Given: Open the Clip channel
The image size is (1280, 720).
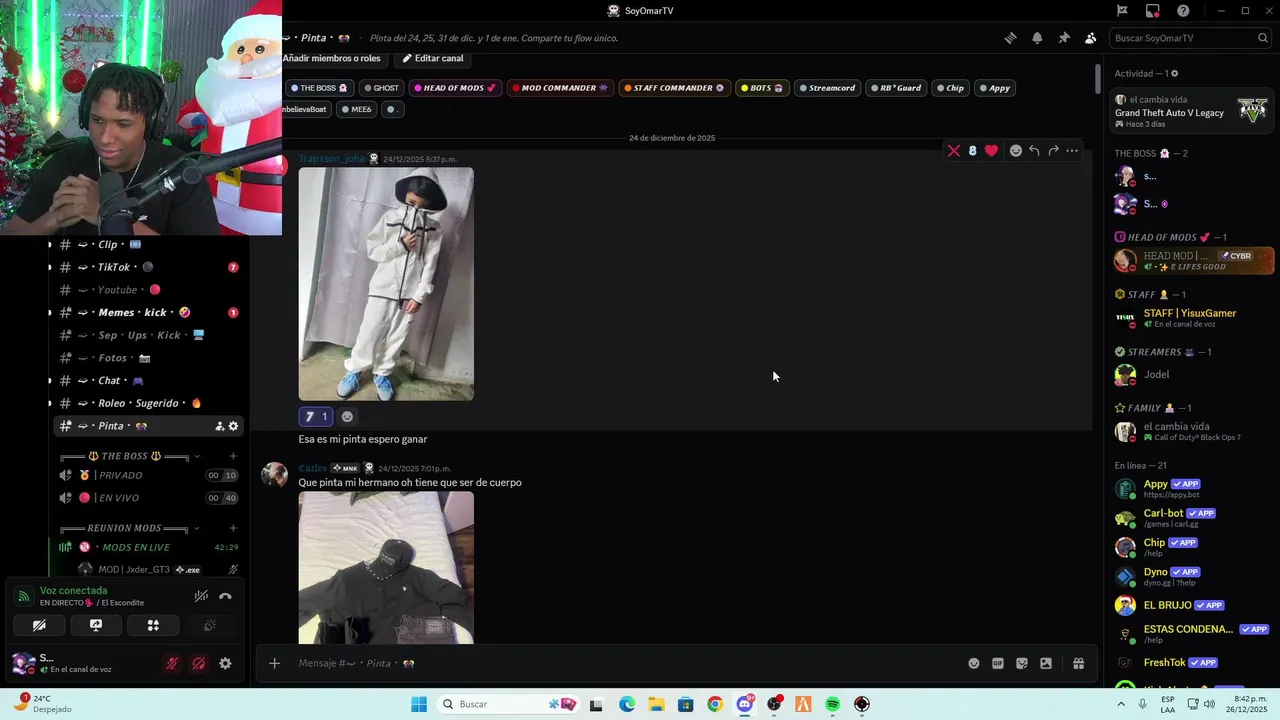Looking at the screenshot, I should pos(150,244).
